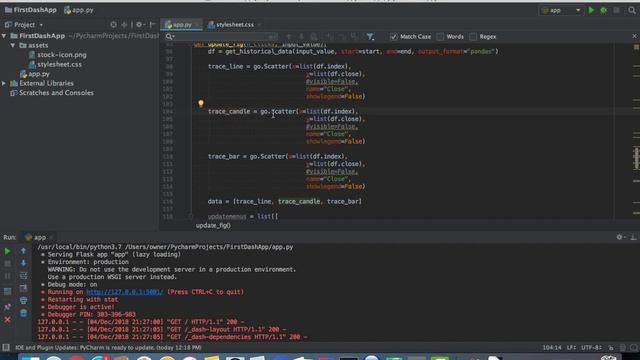Click the IDE and Plugin Updates status message
This screenshot has height=360, width=640.
pyautogui.click(x=108, y=348)
